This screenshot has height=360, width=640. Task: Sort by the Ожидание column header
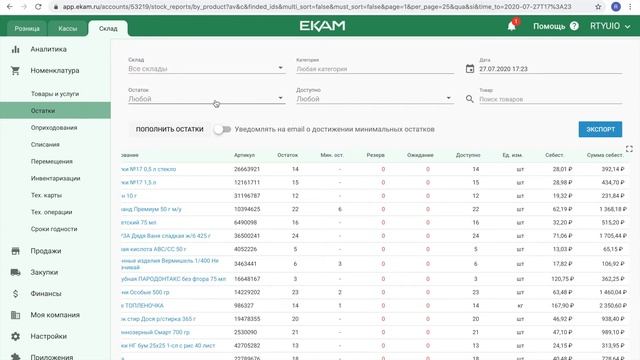click(x=420, y=155)
